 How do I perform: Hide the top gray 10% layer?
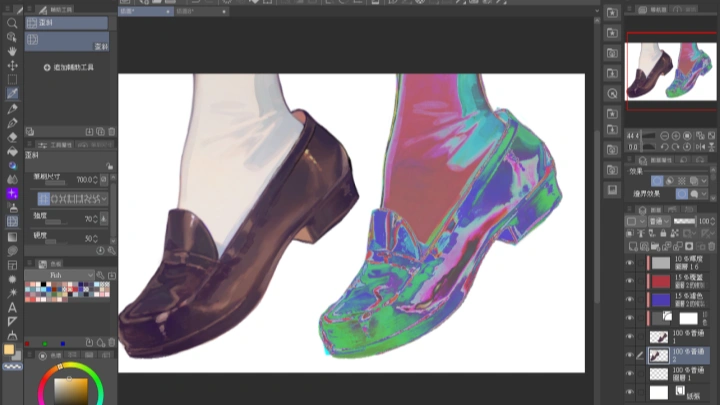point(630,263)
